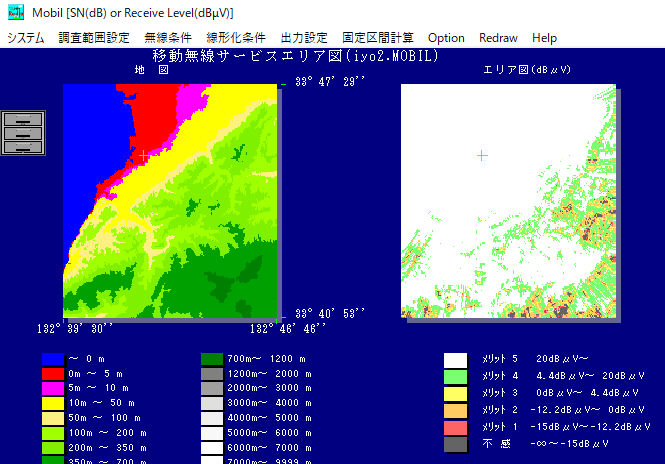
Task: Click the green メリット 4 legend swatch
Action: point(456,376)
